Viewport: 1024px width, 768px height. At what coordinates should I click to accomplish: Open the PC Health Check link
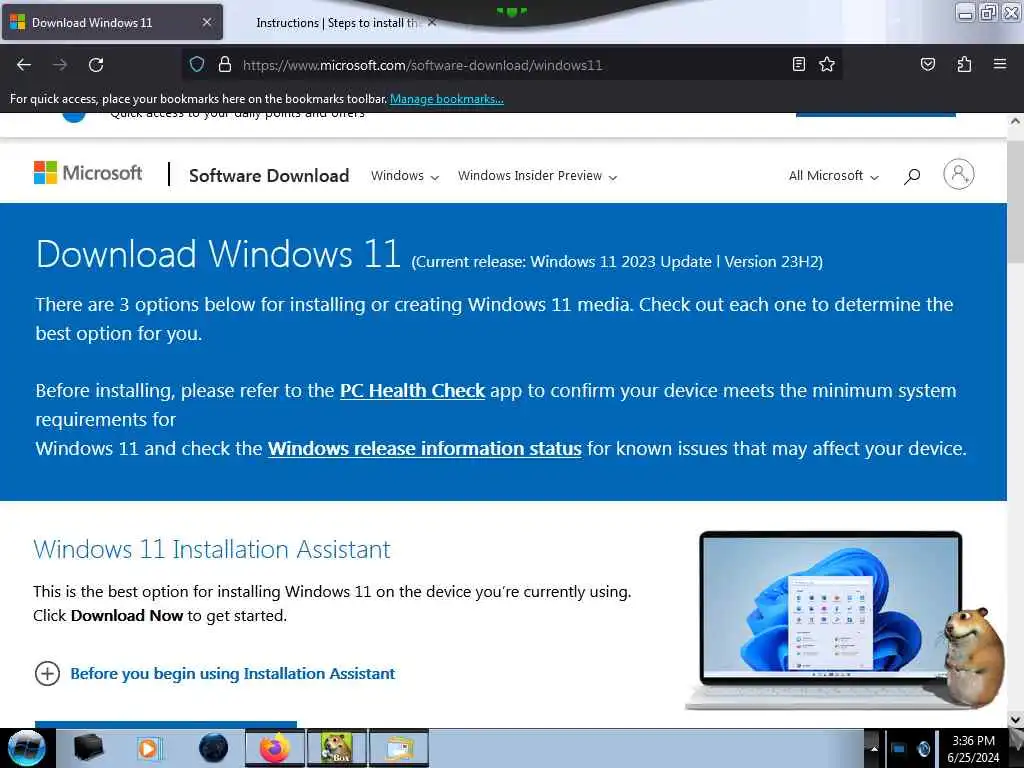412,391
